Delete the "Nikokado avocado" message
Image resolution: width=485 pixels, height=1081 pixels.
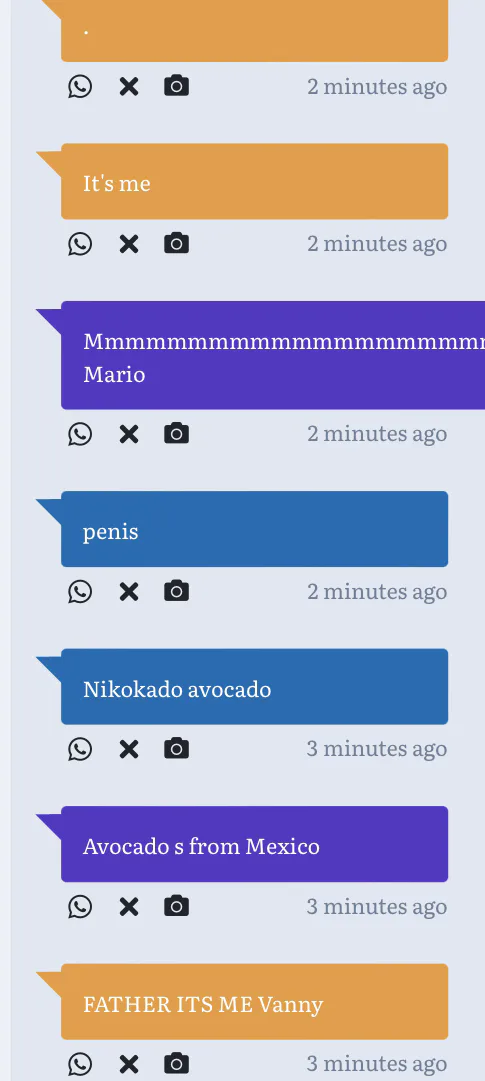pyautogui.click(x=129, y=749)
